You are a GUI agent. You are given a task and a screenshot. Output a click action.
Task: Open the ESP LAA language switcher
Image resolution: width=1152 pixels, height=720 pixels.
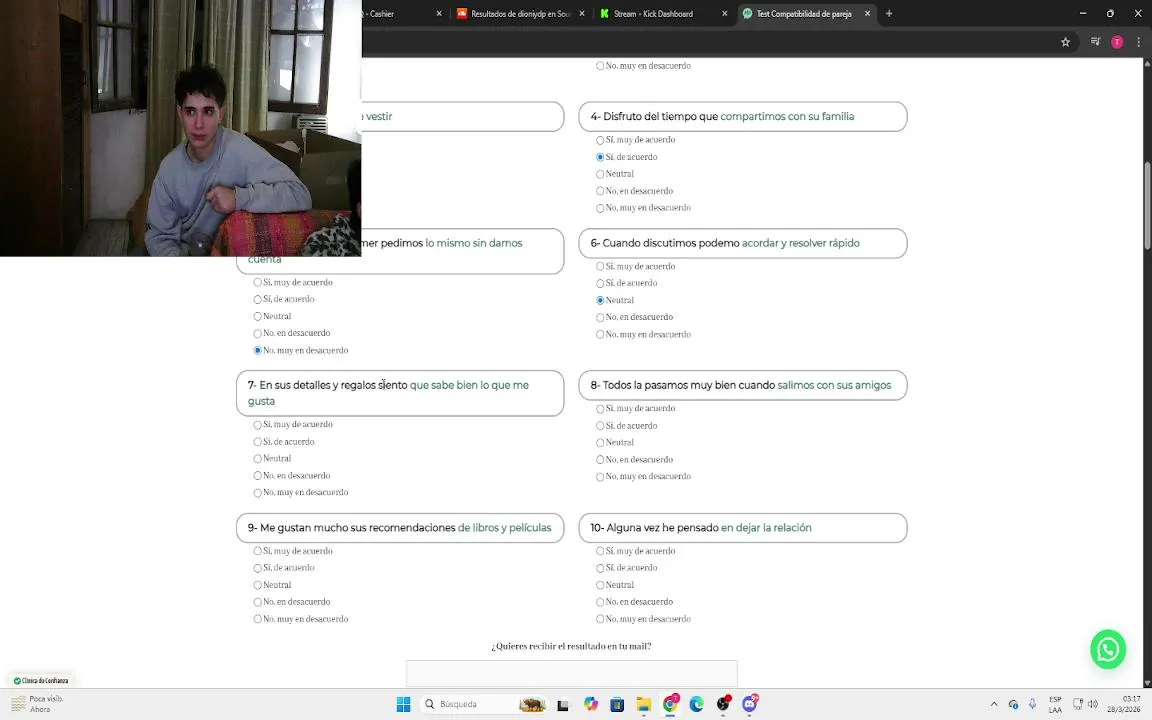coord(1055,704)
